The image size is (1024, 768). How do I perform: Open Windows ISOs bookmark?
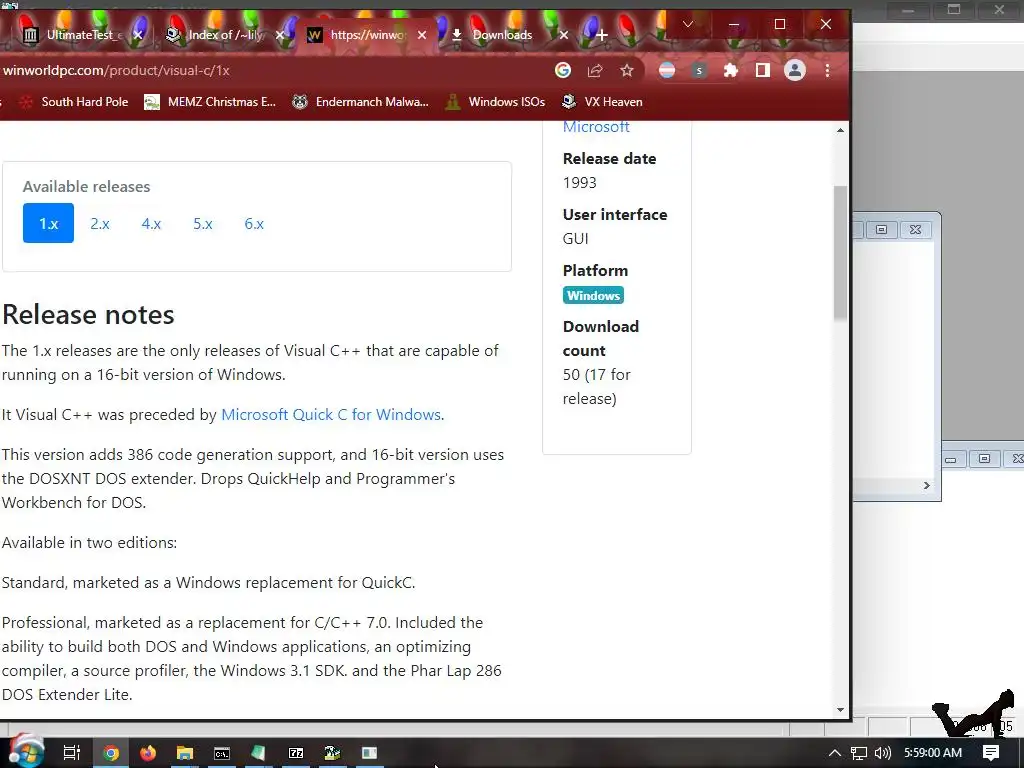[x=495, y=102]
